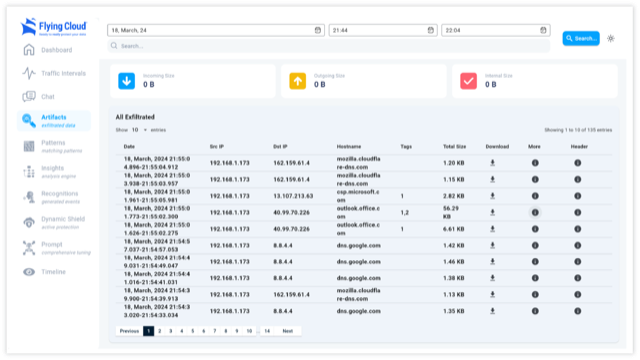Click the Chat bubbles icon

coord(29,97)
